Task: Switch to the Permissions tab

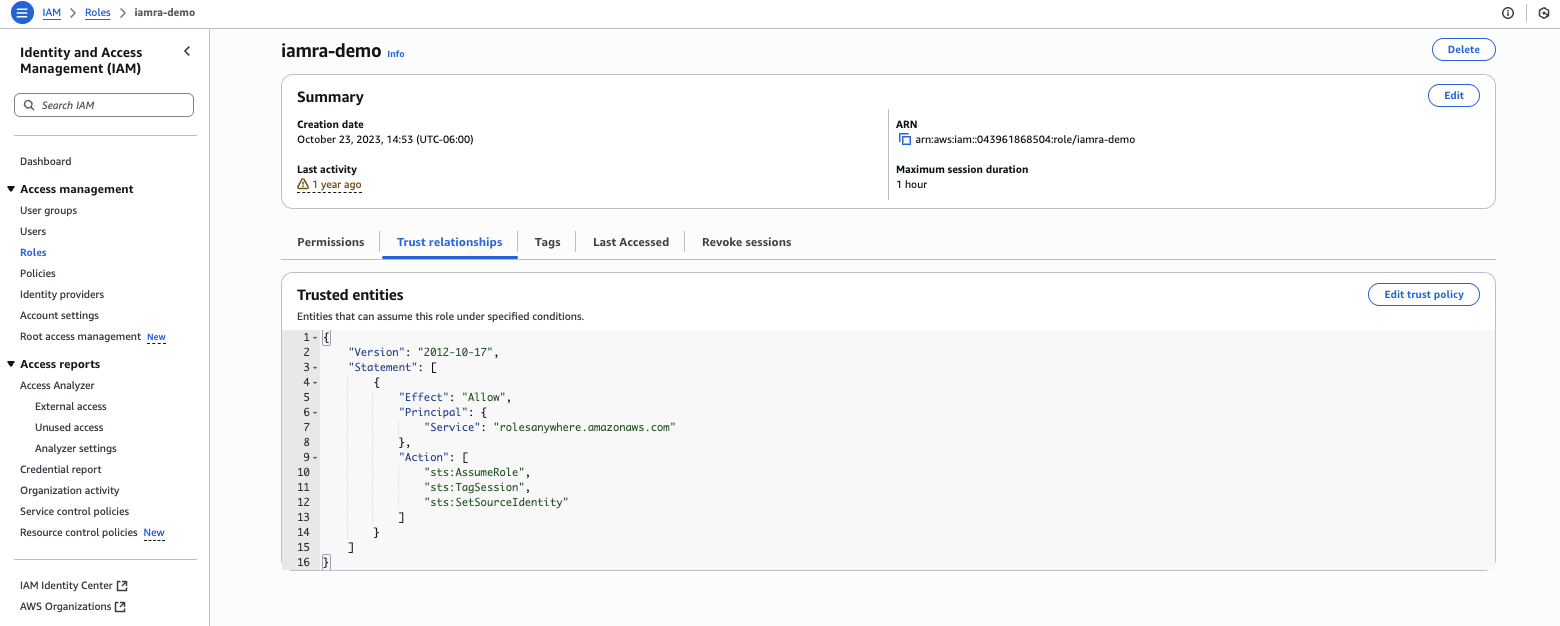Action: coord(330,241)
